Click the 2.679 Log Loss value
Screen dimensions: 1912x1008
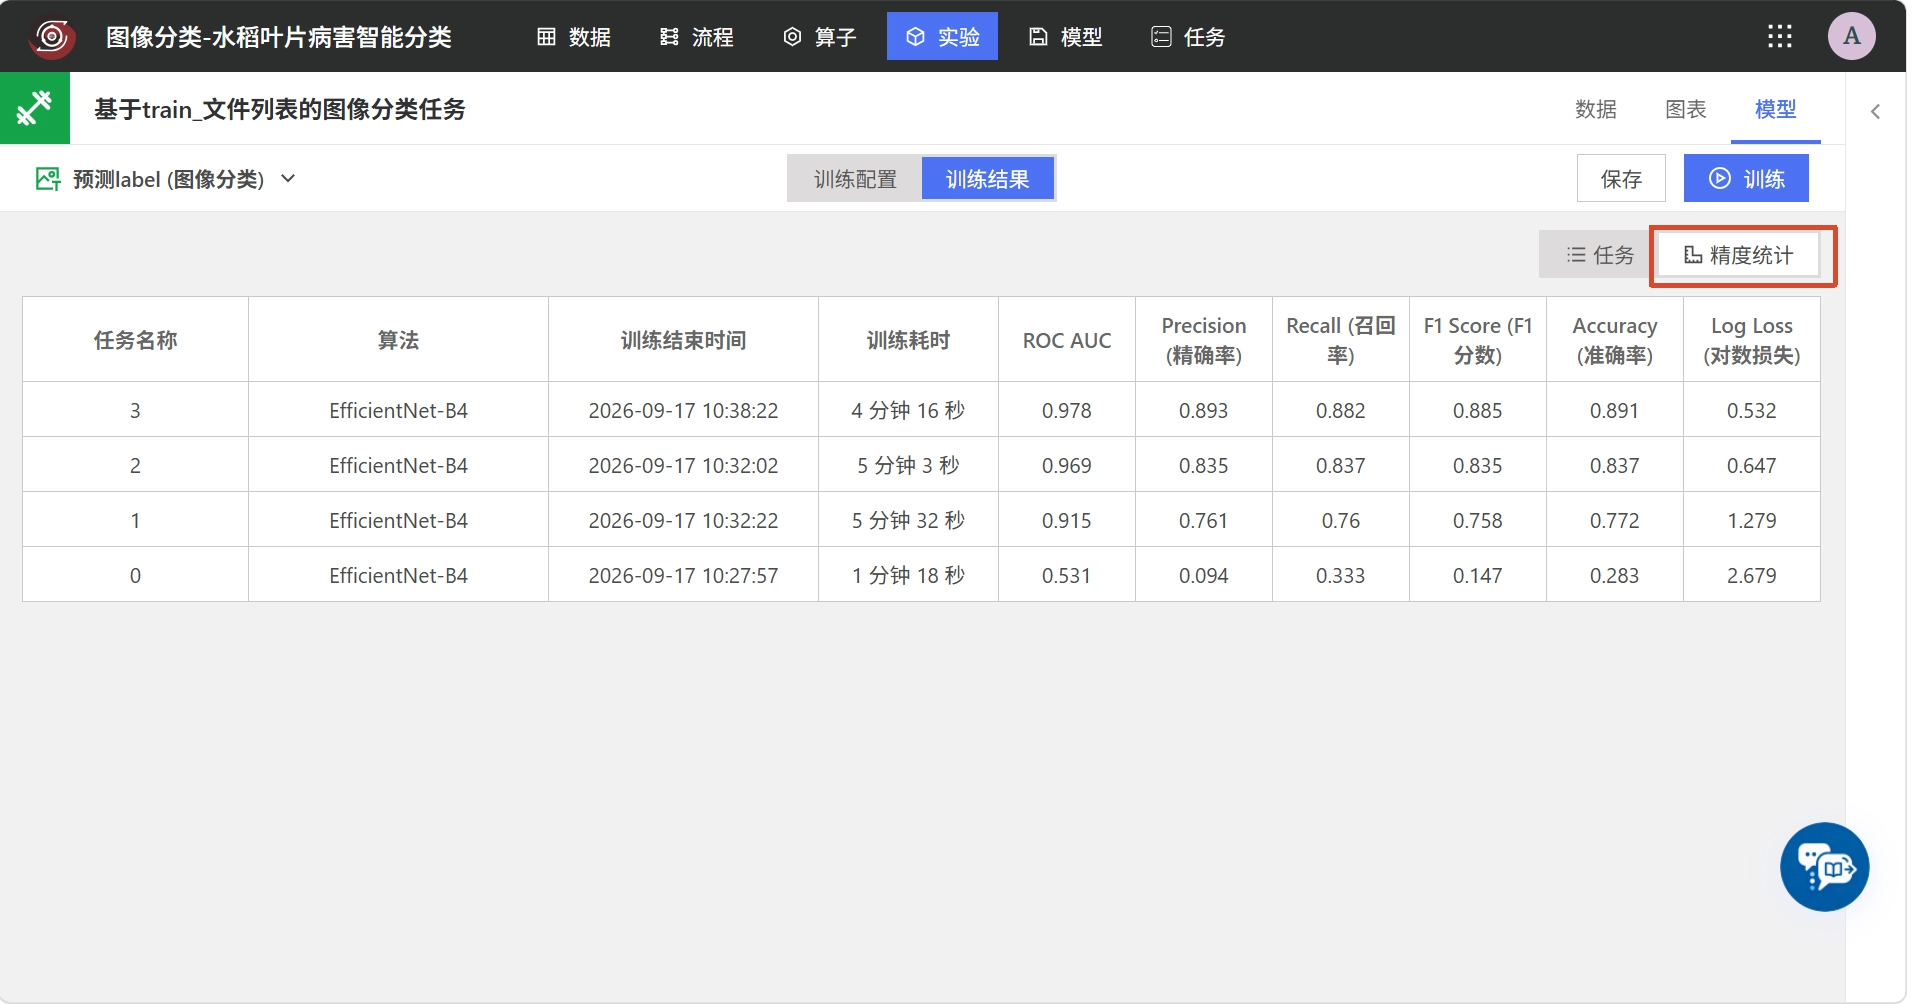[1752, 575]
